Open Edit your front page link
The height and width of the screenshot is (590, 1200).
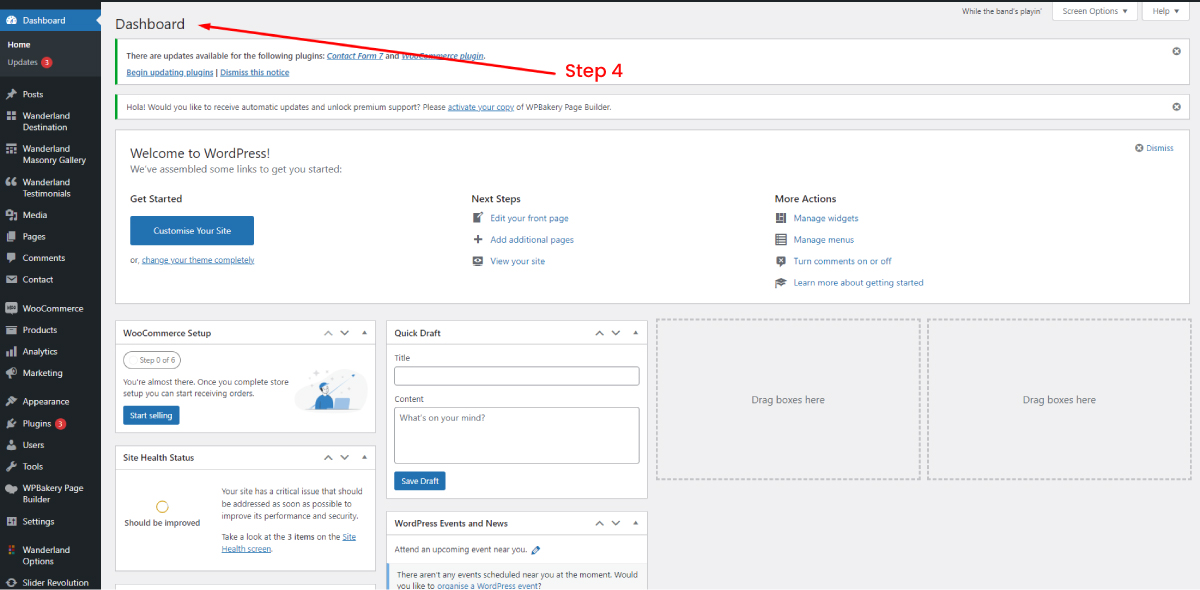[x=529, y=218]
